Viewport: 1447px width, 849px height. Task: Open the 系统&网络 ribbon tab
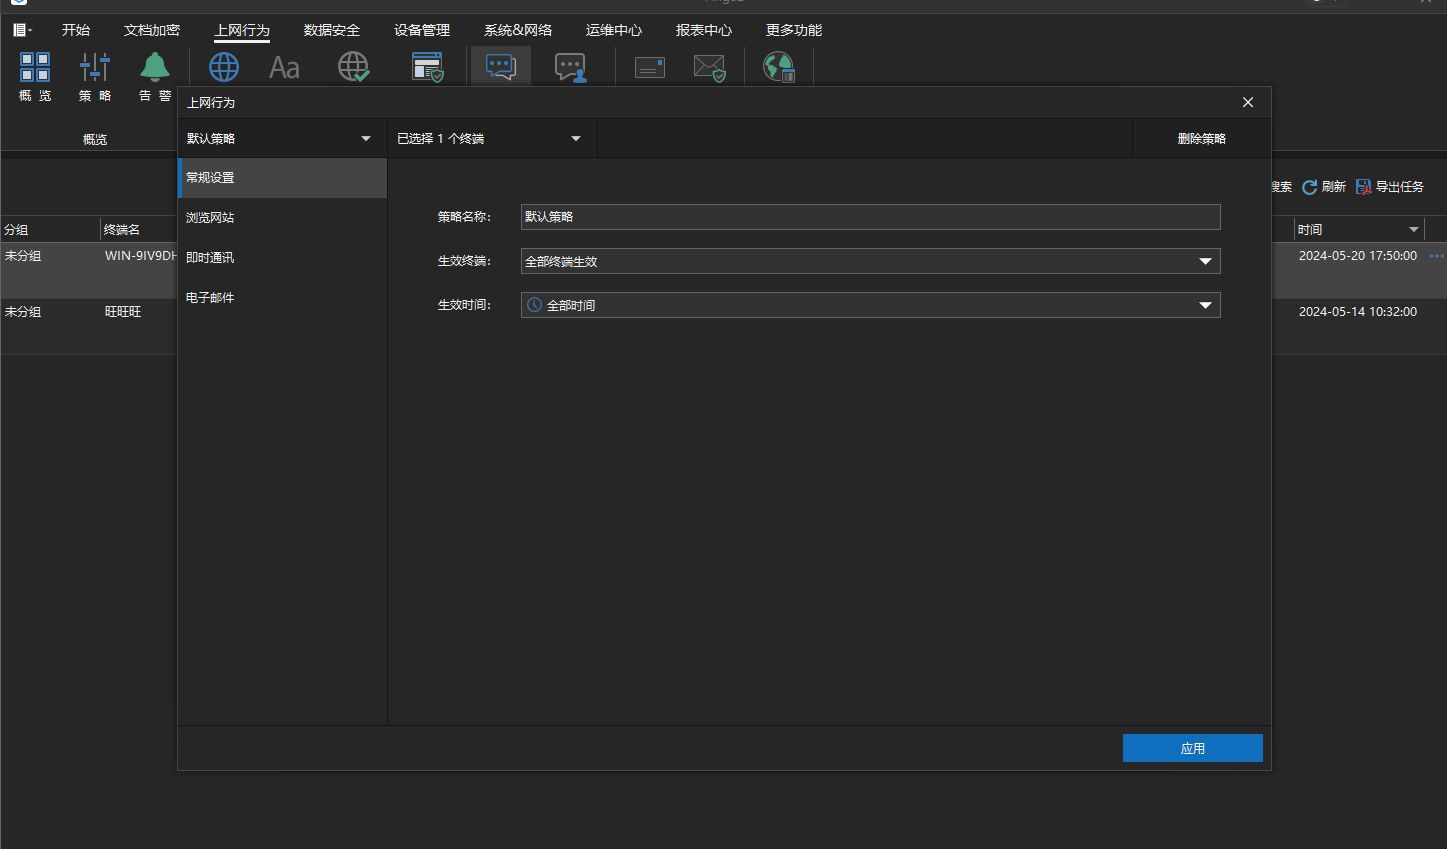click(518, 30)
